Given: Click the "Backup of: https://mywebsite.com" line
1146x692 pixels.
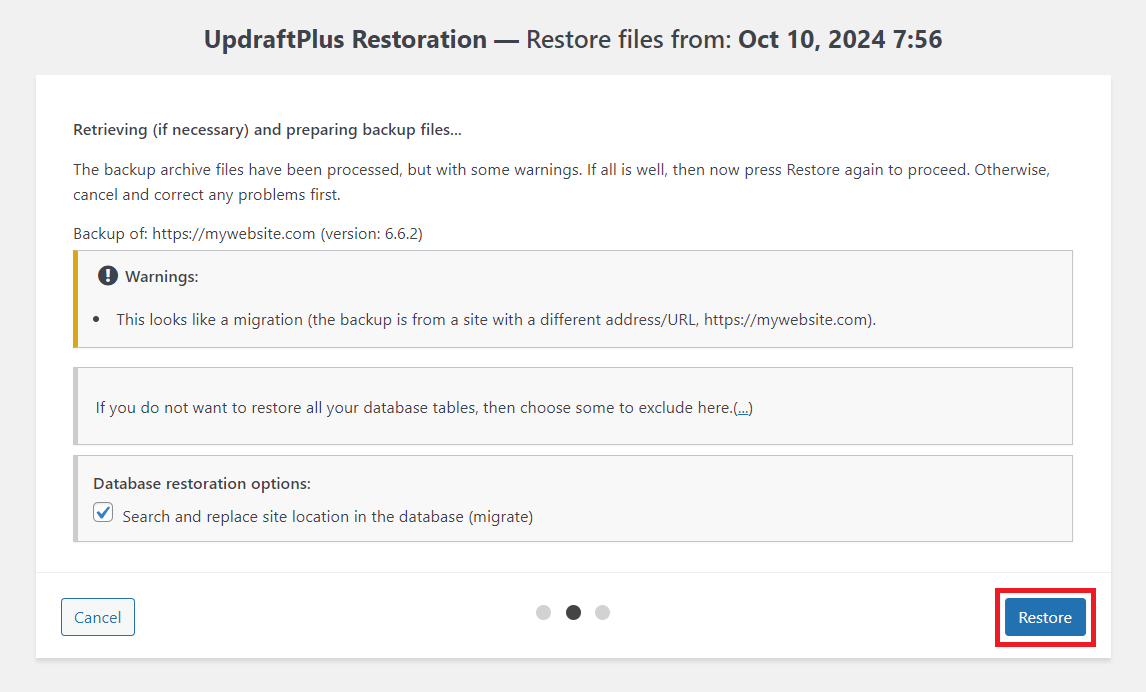Looking at the screenshot, I should click(194, 234).
